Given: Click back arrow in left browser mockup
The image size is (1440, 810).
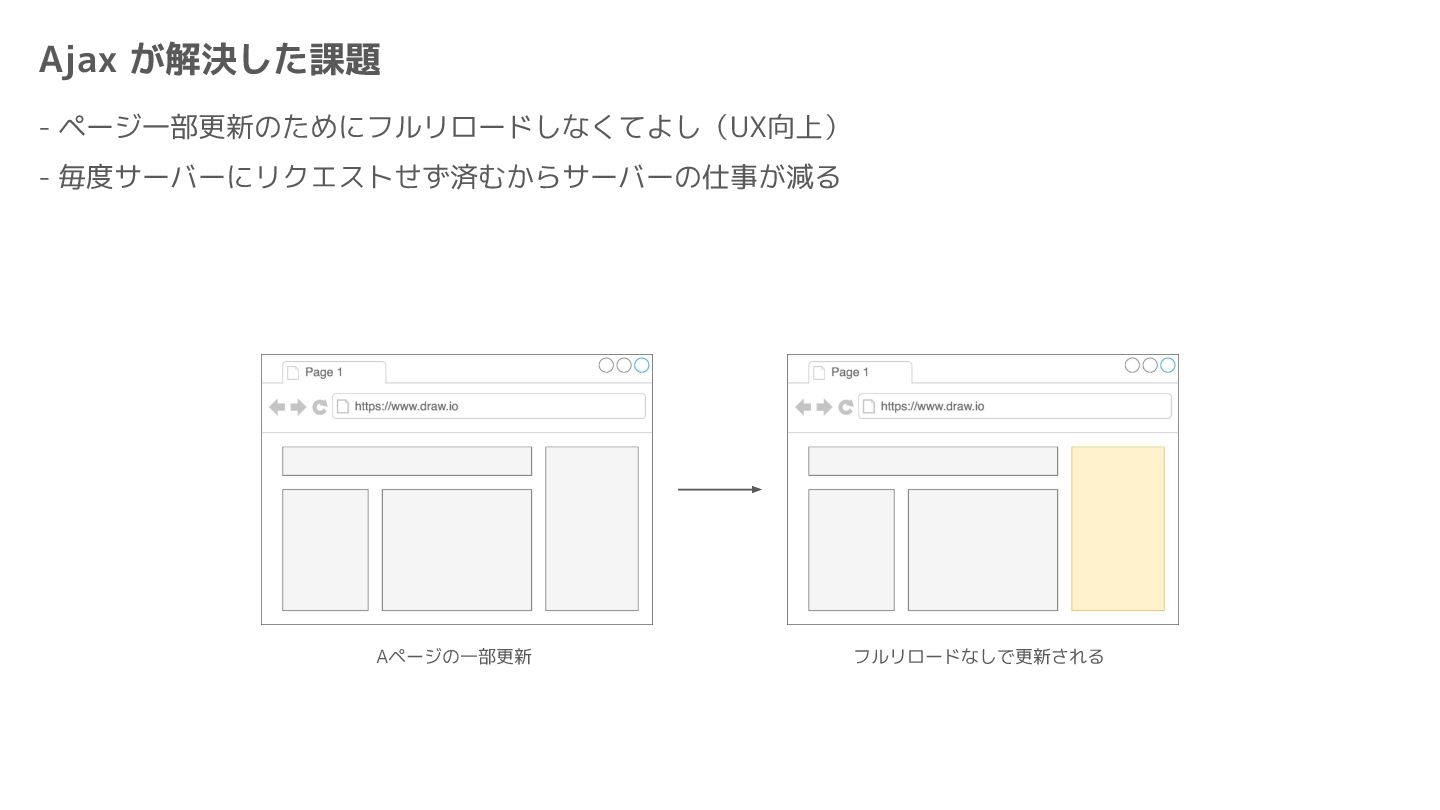Looking at the screenshot, I should [277, 407].
